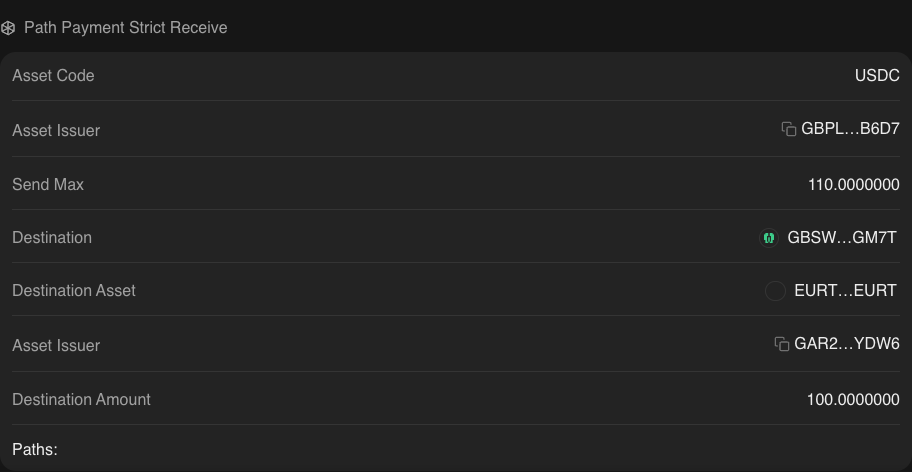This screenshot has width=912, height=472.
Task: Click the Path Payment Strict Receive heading
Action: point(126,28)
